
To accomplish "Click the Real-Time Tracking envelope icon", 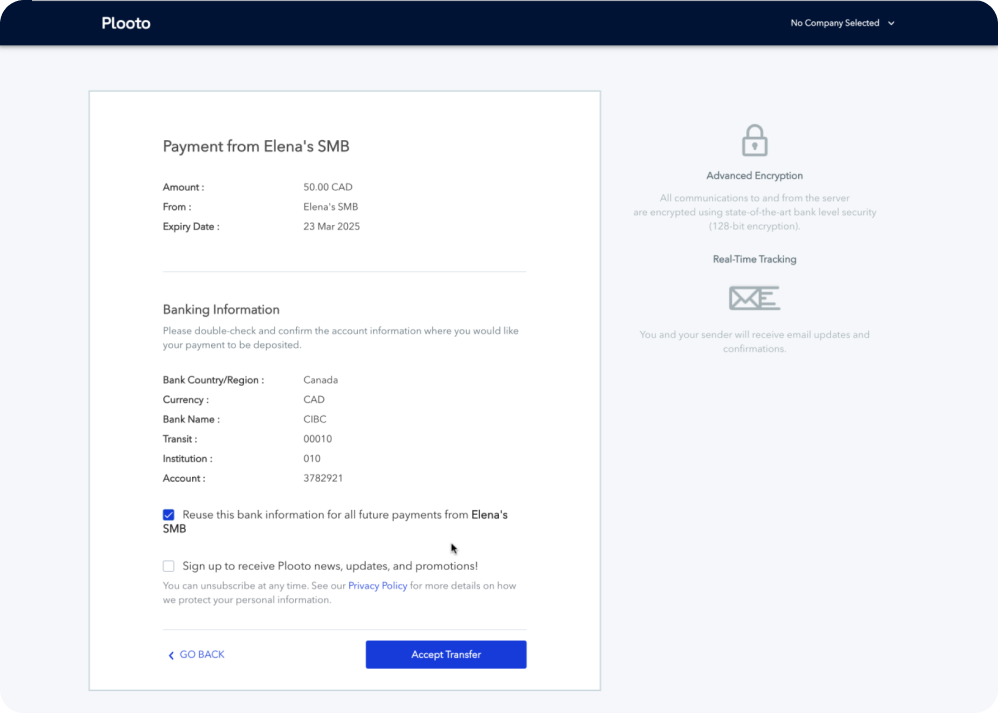I will click(x=754, y=298).
